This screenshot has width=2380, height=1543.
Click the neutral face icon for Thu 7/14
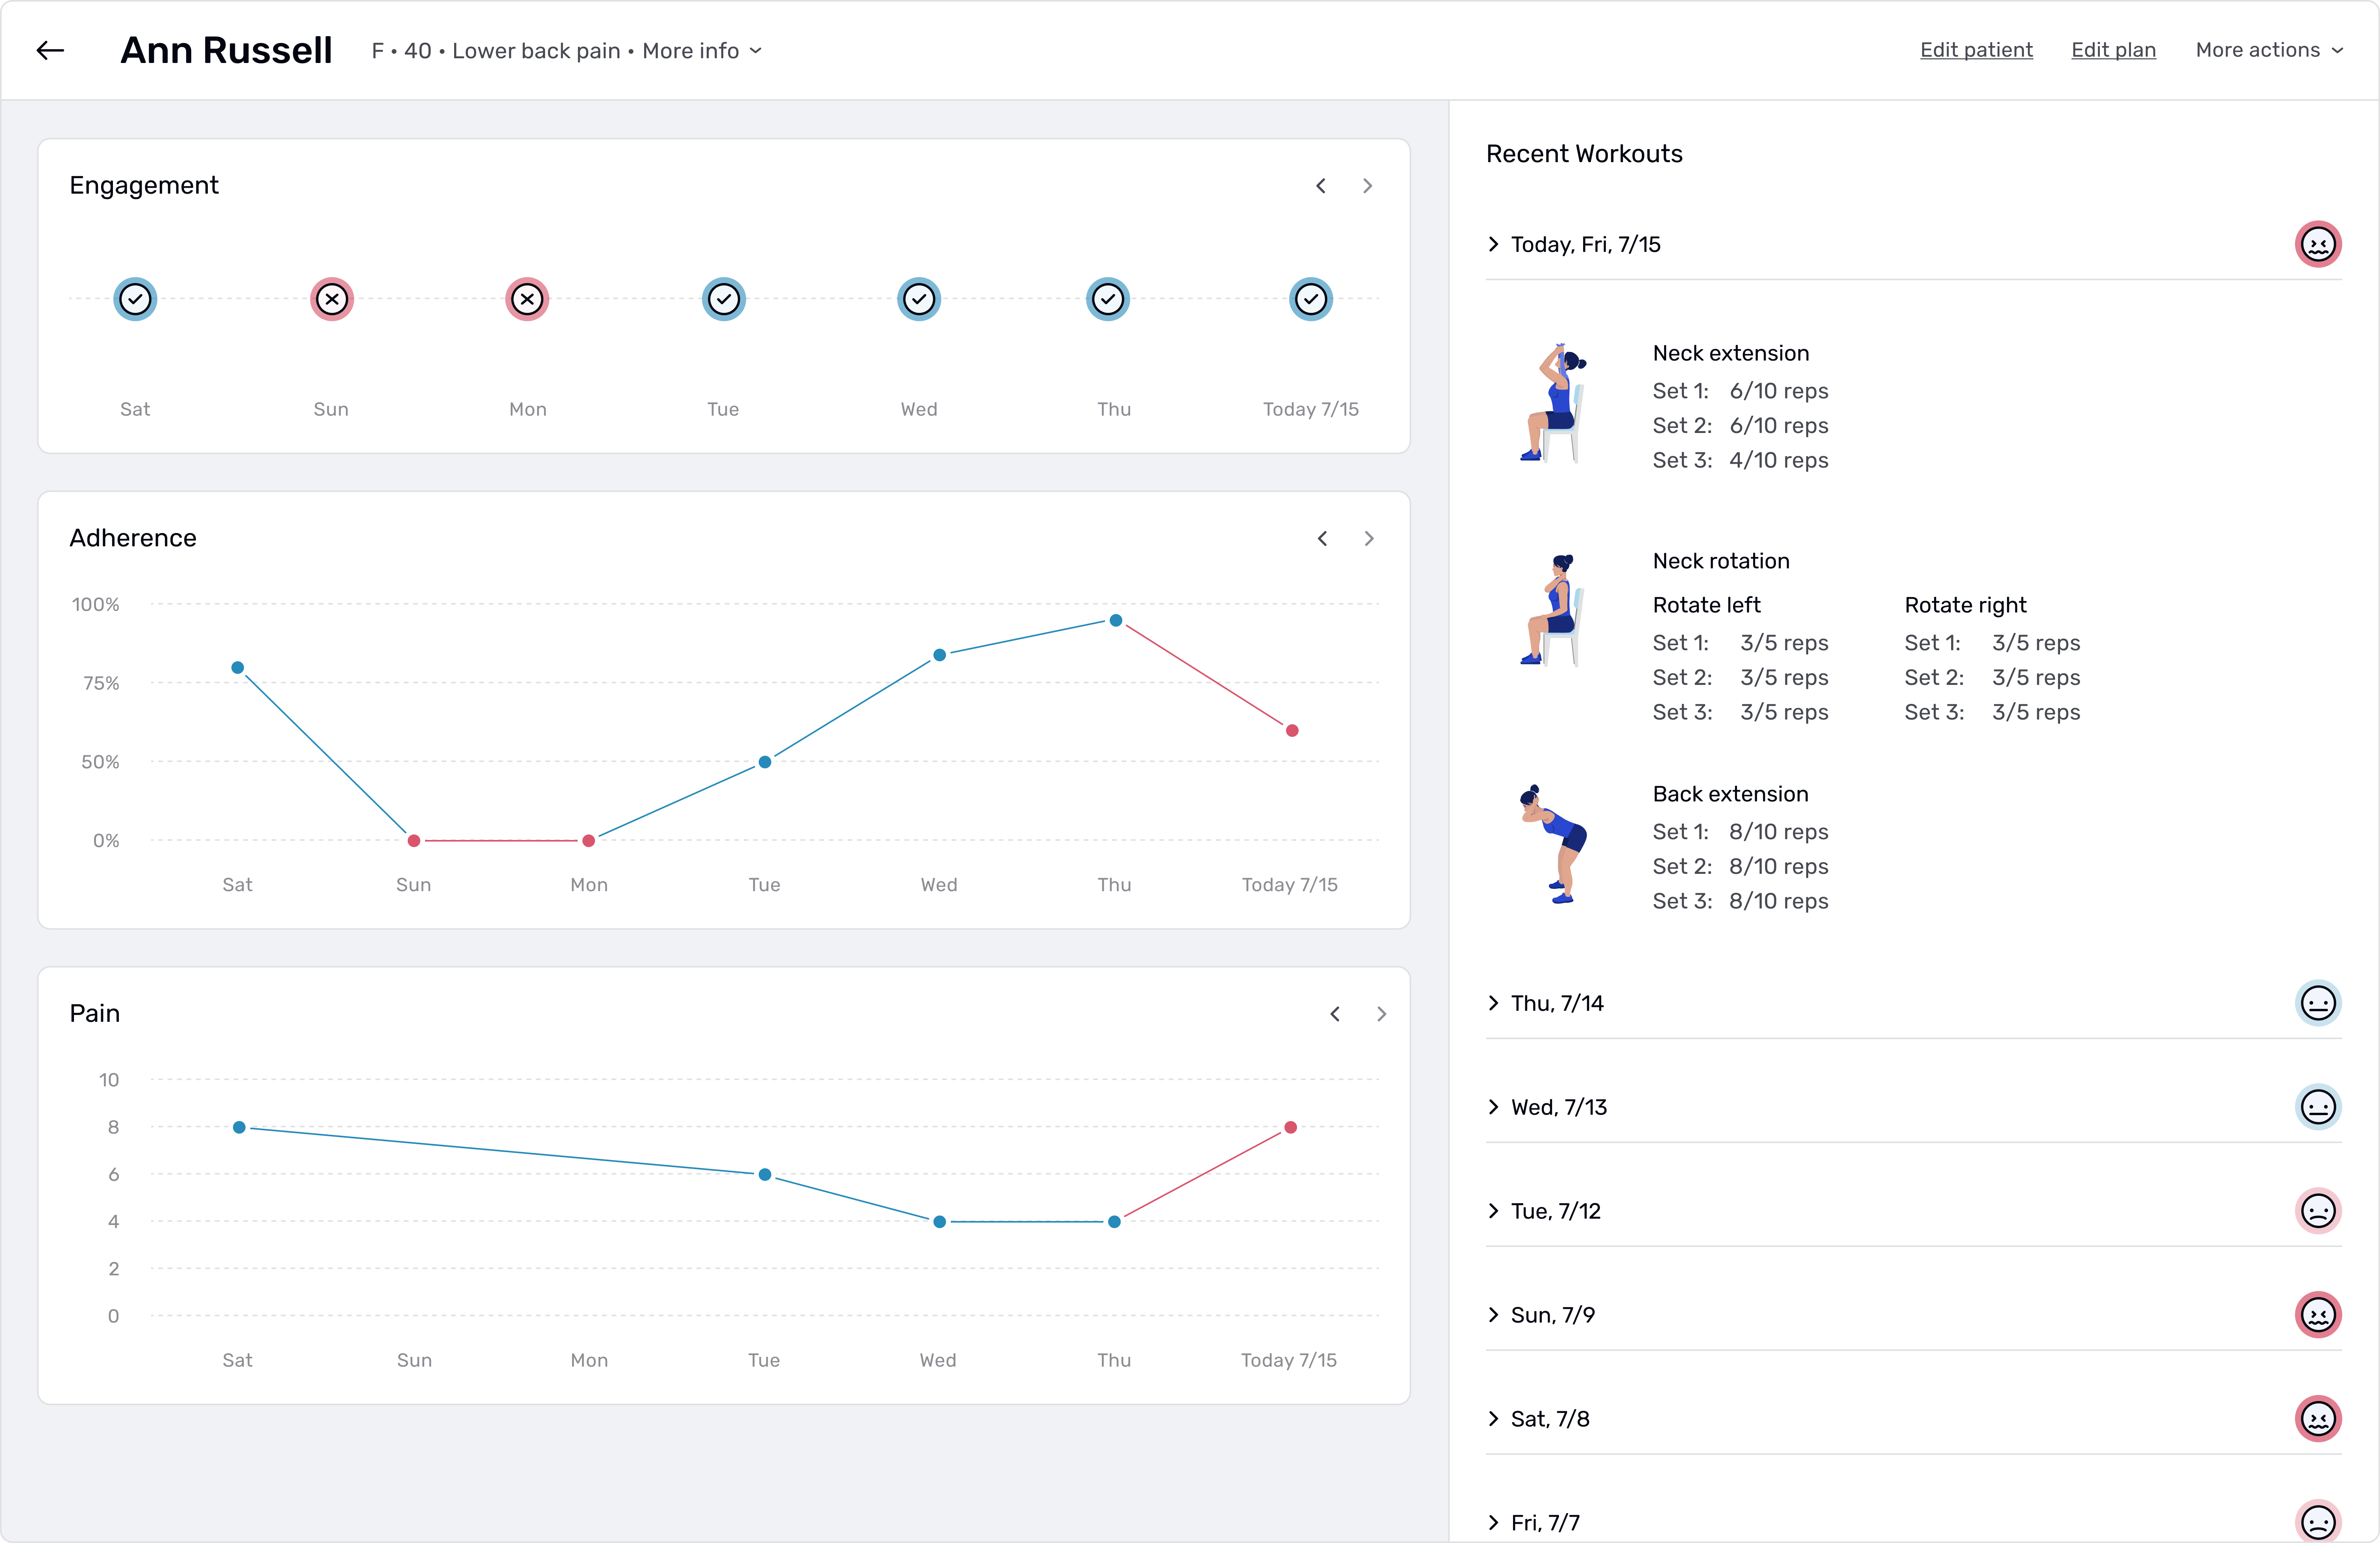coord(2317,1003)
